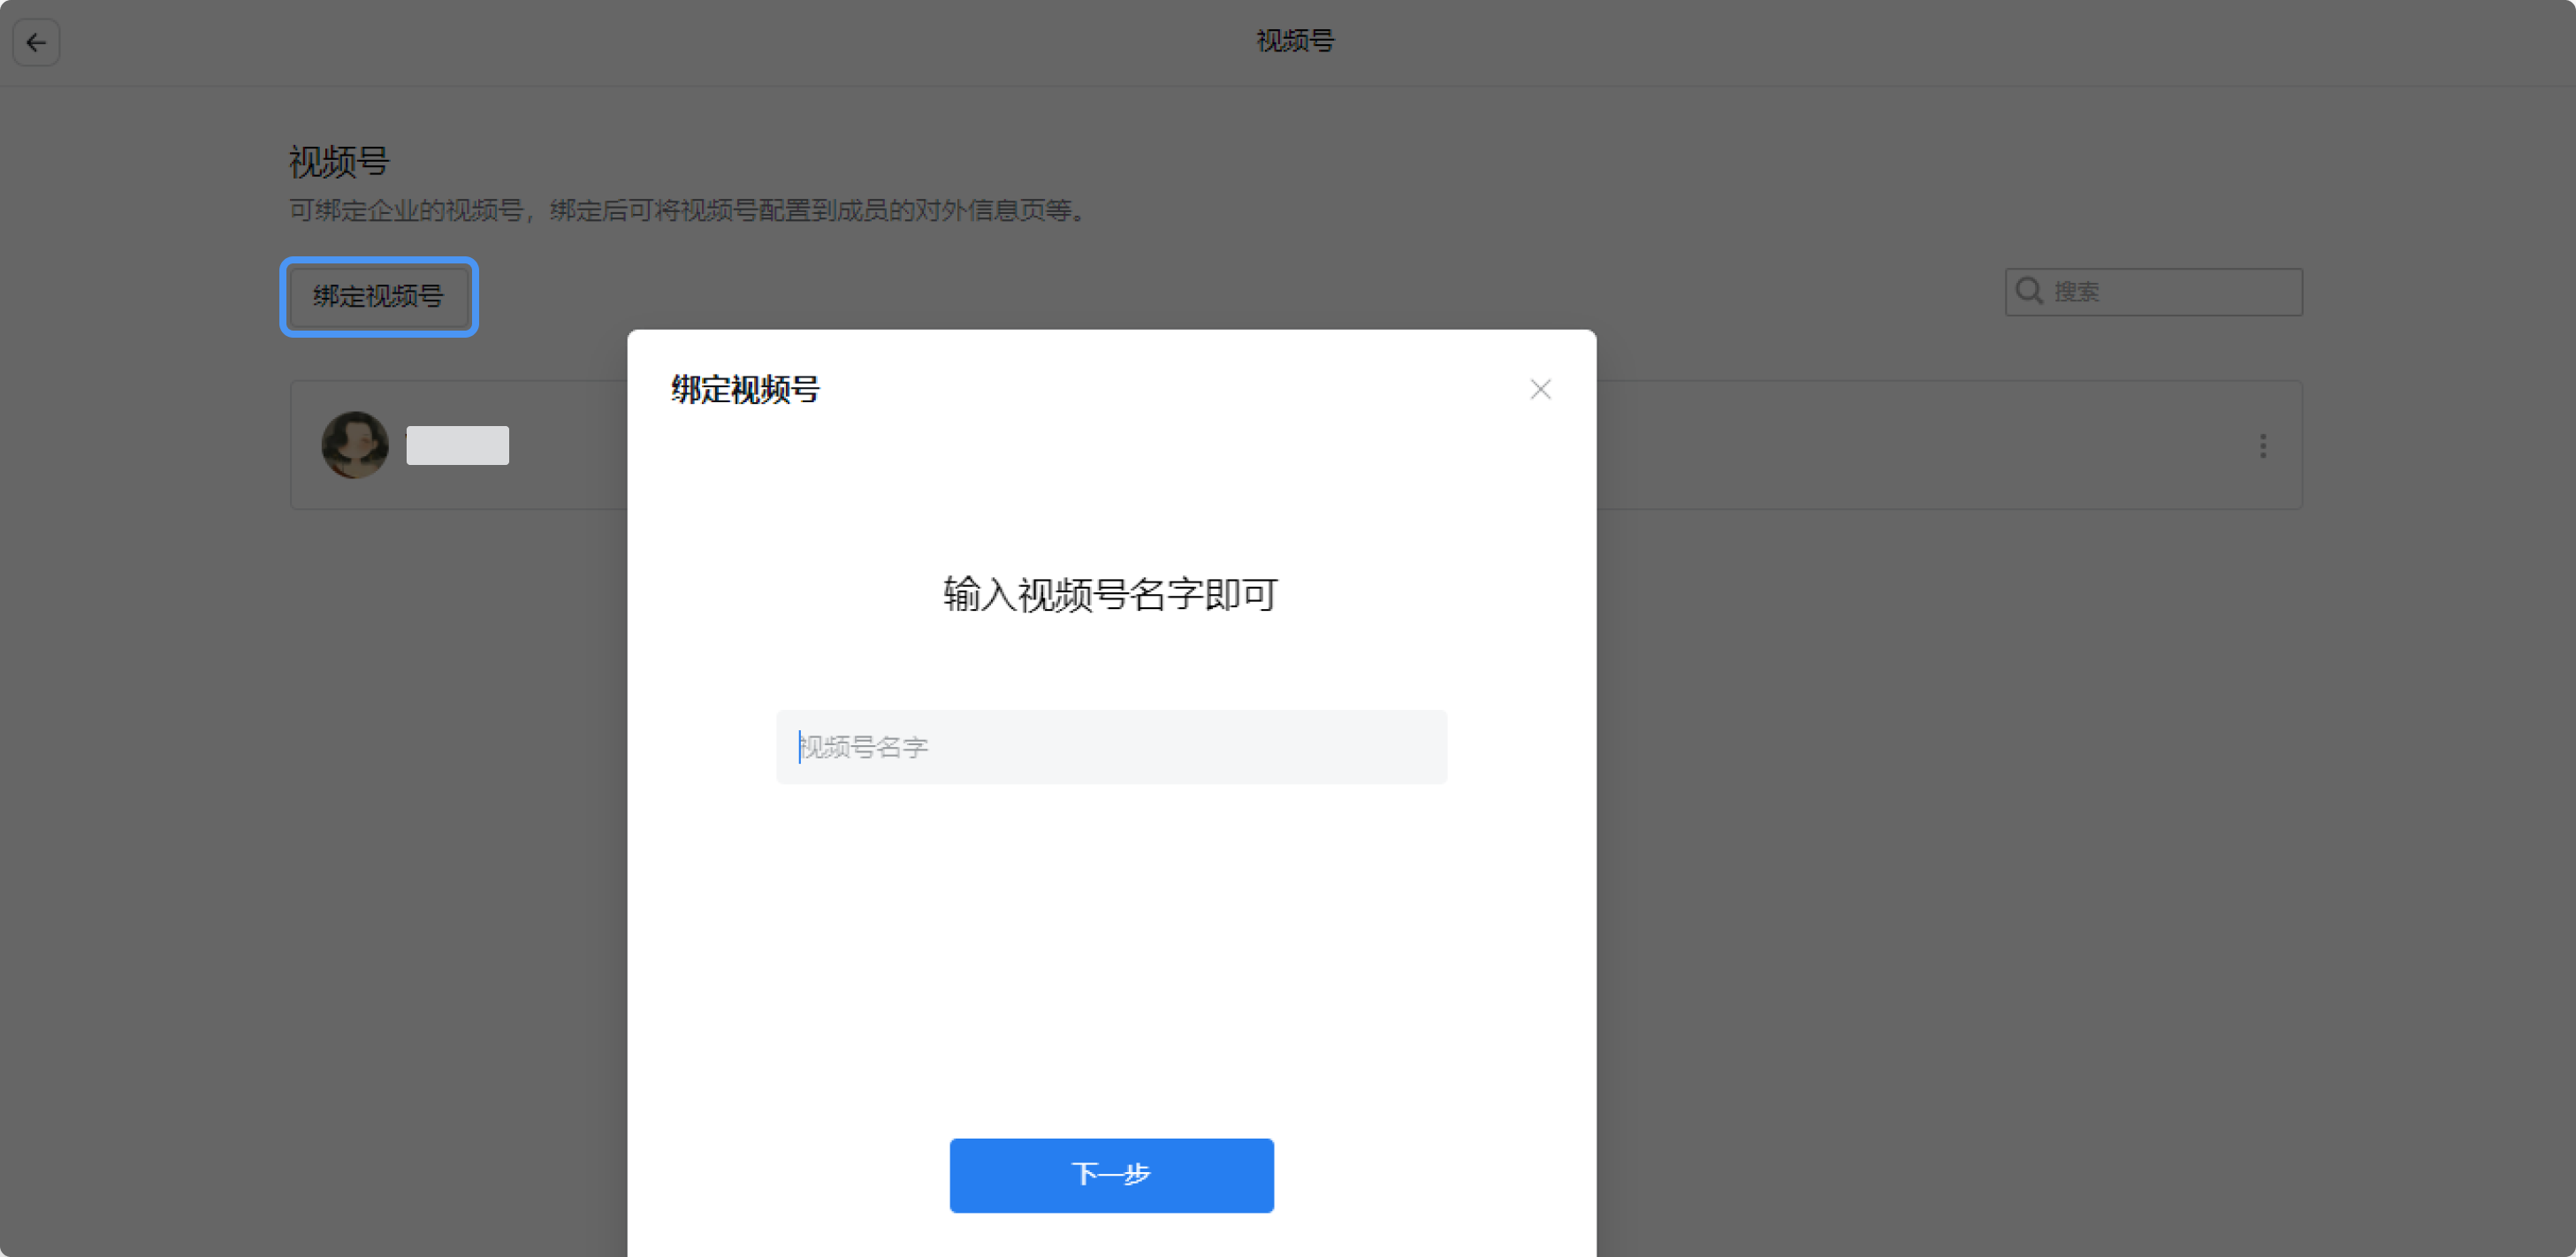
Task: Close the 绑定视频号 dialog with X
Action: click(x=1540, y=389)
